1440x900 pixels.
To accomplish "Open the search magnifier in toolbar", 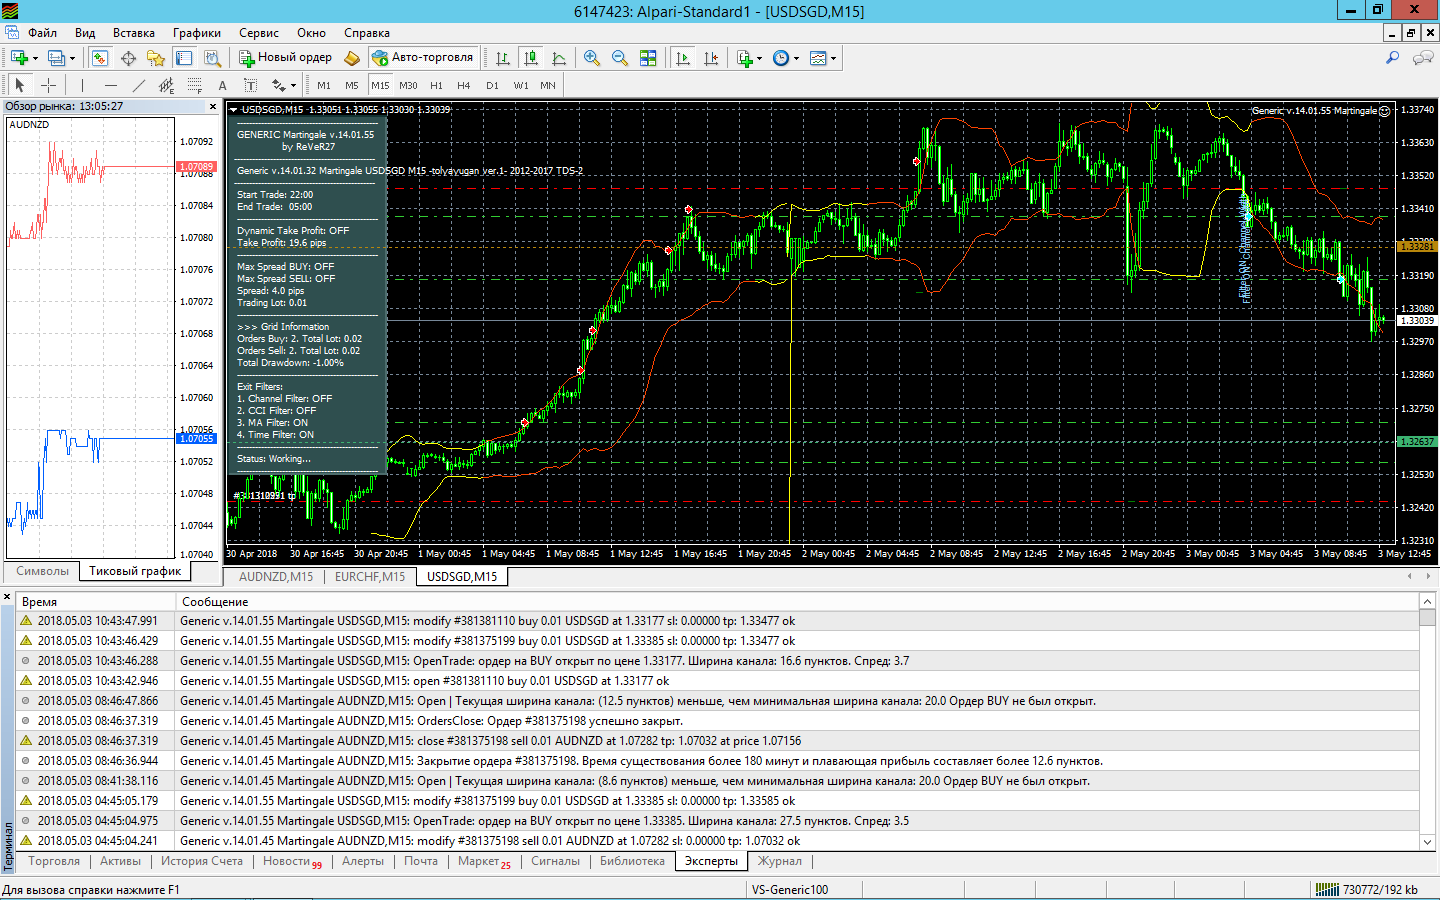I will point(1392,58).
